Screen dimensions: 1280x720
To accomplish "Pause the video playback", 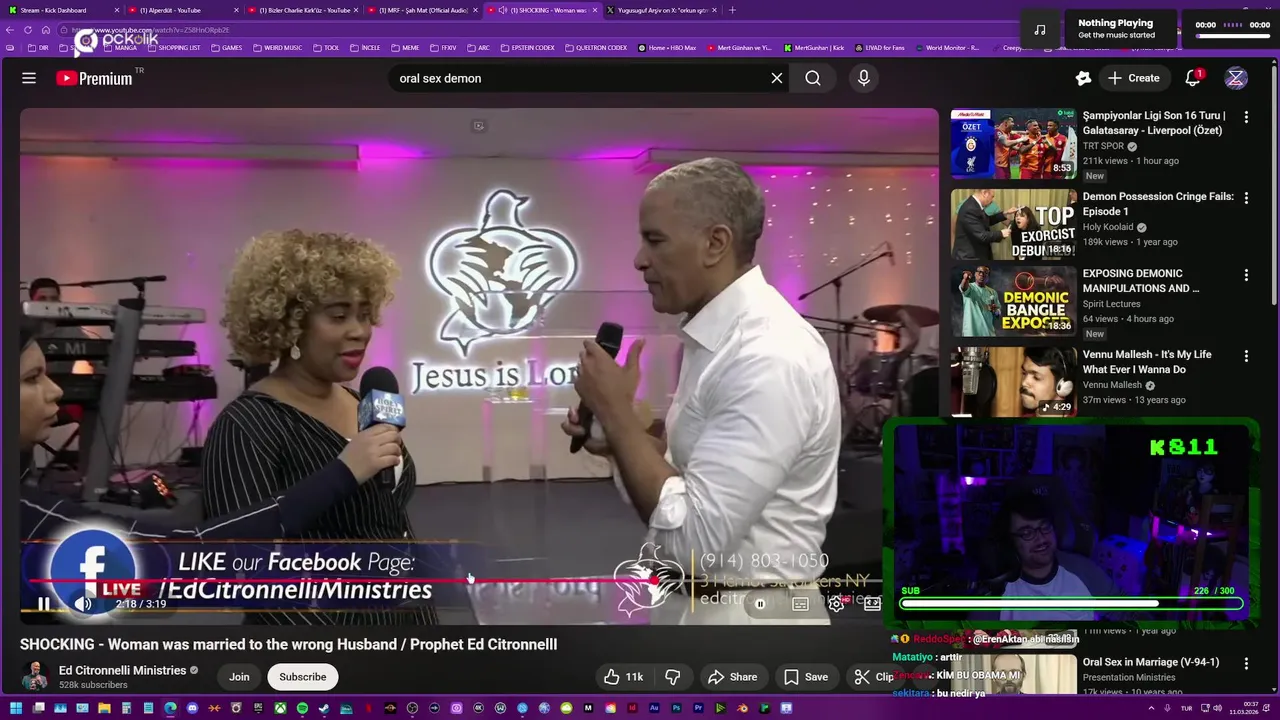I will (44, 604).
